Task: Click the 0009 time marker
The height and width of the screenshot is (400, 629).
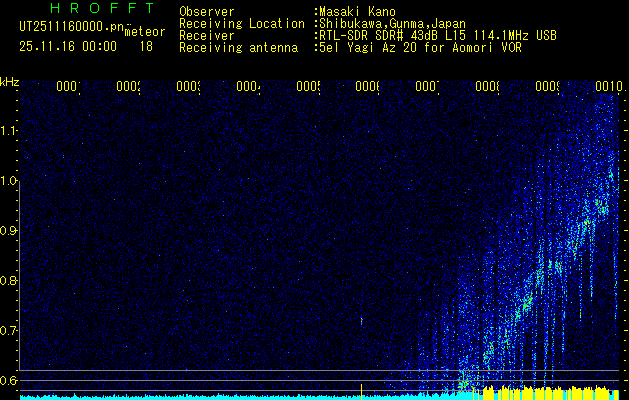Action: (547, 86)
